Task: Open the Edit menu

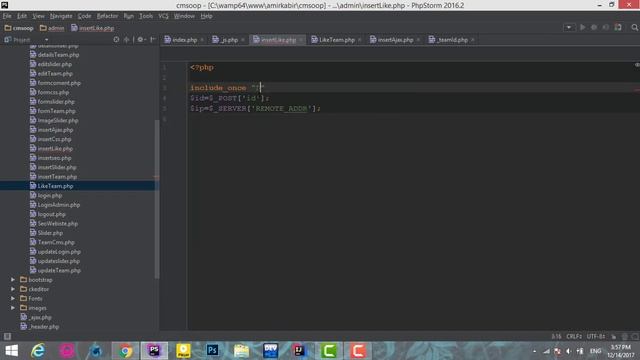Action: 22,16
